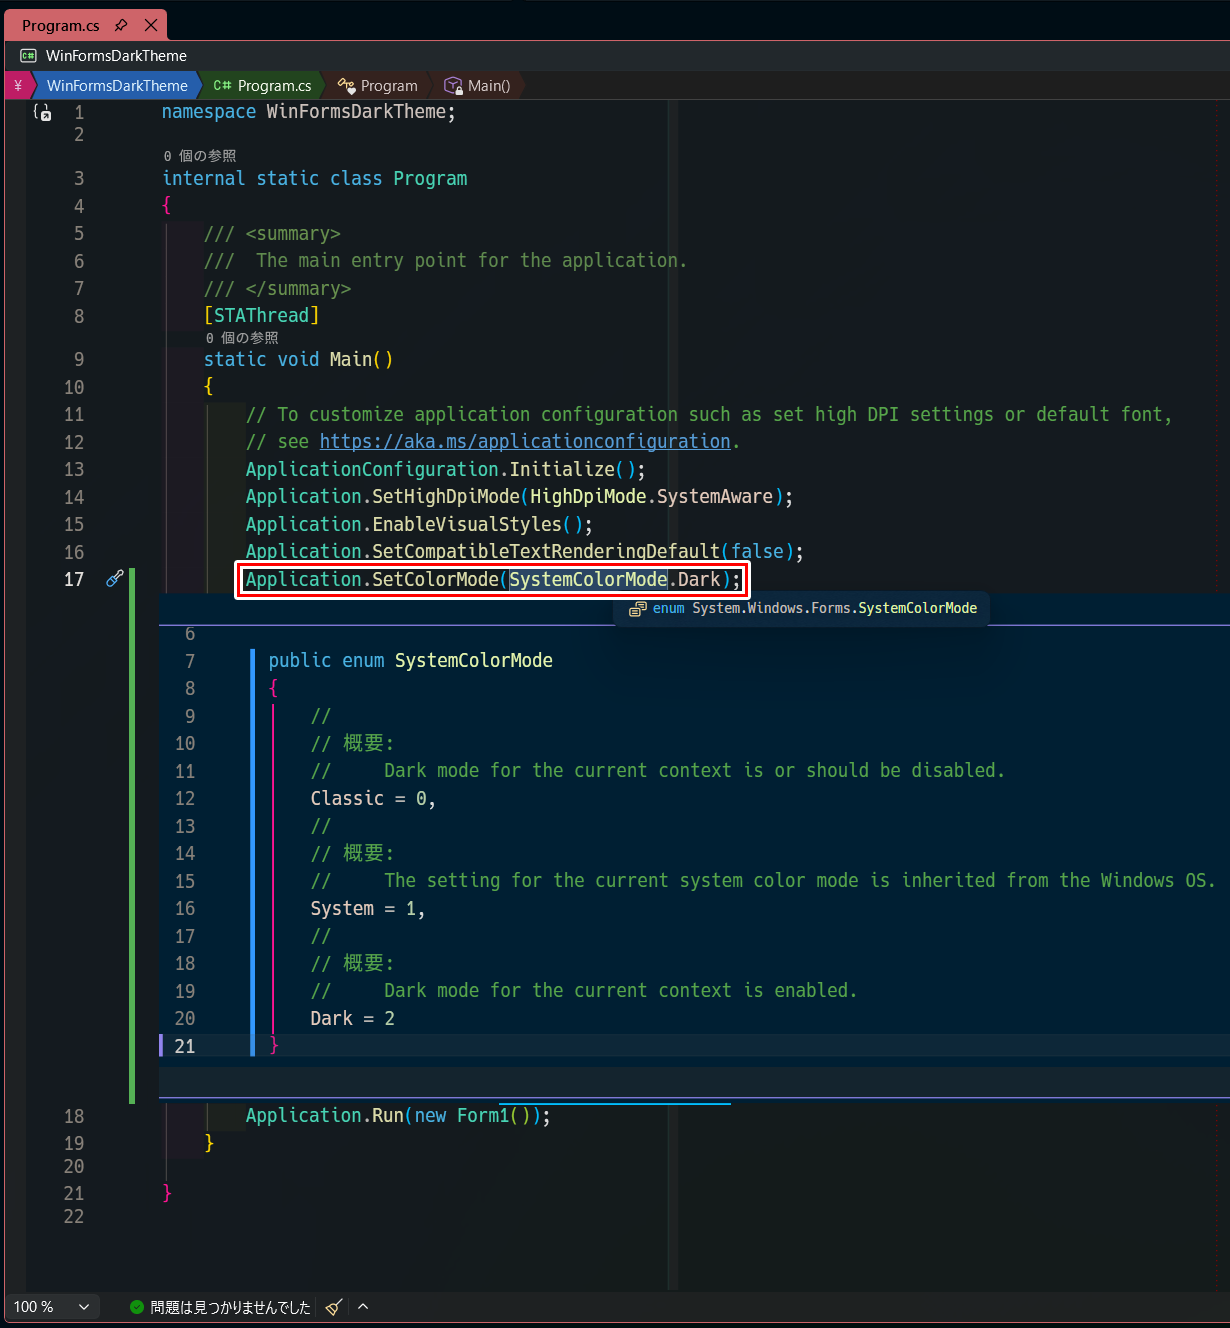Click the pin icon on Program.cs tab
Image resolution: width=1230 pixels, height=1328 pixels.
[x=121, y=25]
